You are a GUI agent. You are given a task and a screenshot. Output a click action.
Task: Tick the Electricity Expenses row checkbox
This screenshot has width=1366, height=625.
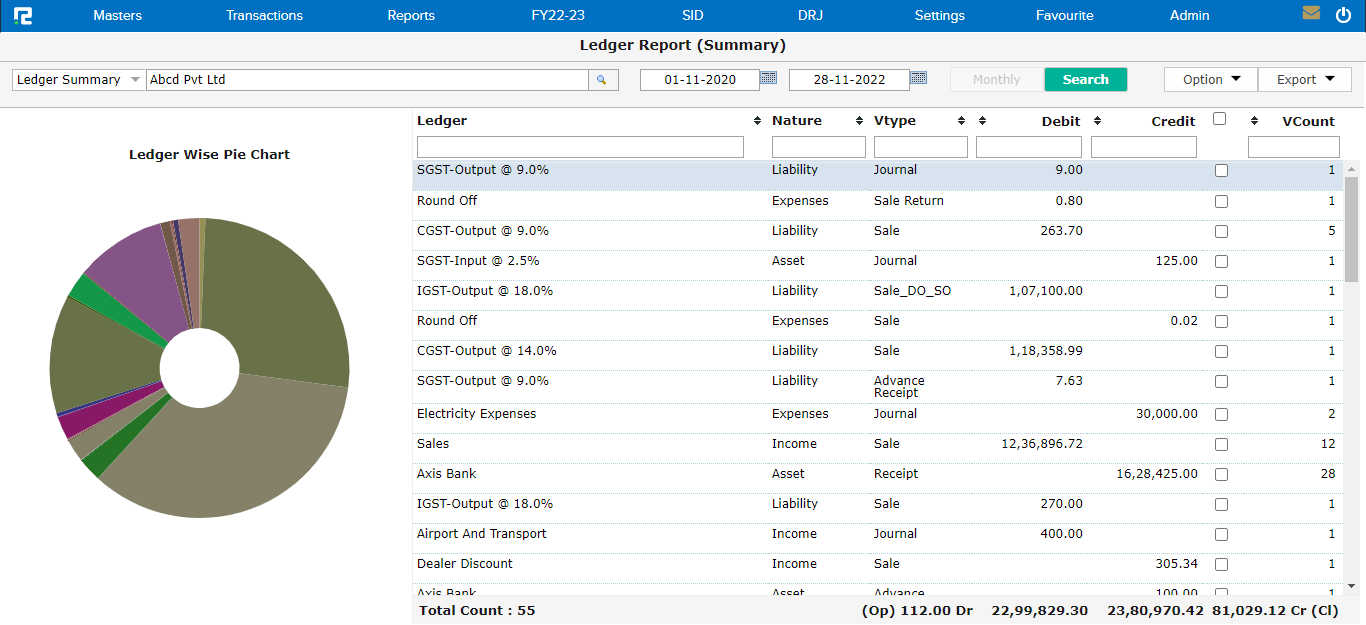[x=1221, y=414]
